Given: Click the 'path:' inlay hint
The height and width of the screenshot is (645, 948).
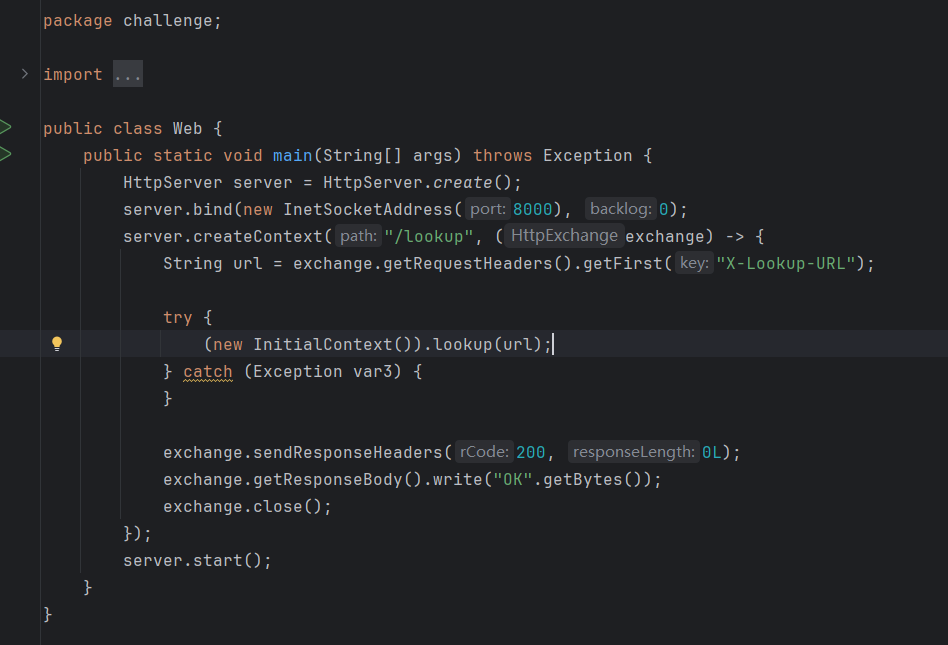Looking at the screenshot, I should click(357, 236).
